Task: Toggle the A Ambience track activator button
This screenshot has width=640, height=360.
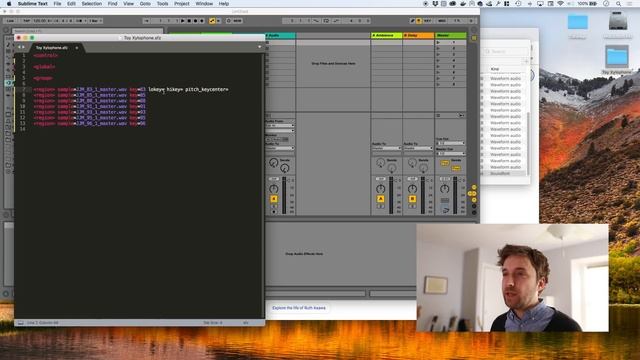Action: pos(380,199)
